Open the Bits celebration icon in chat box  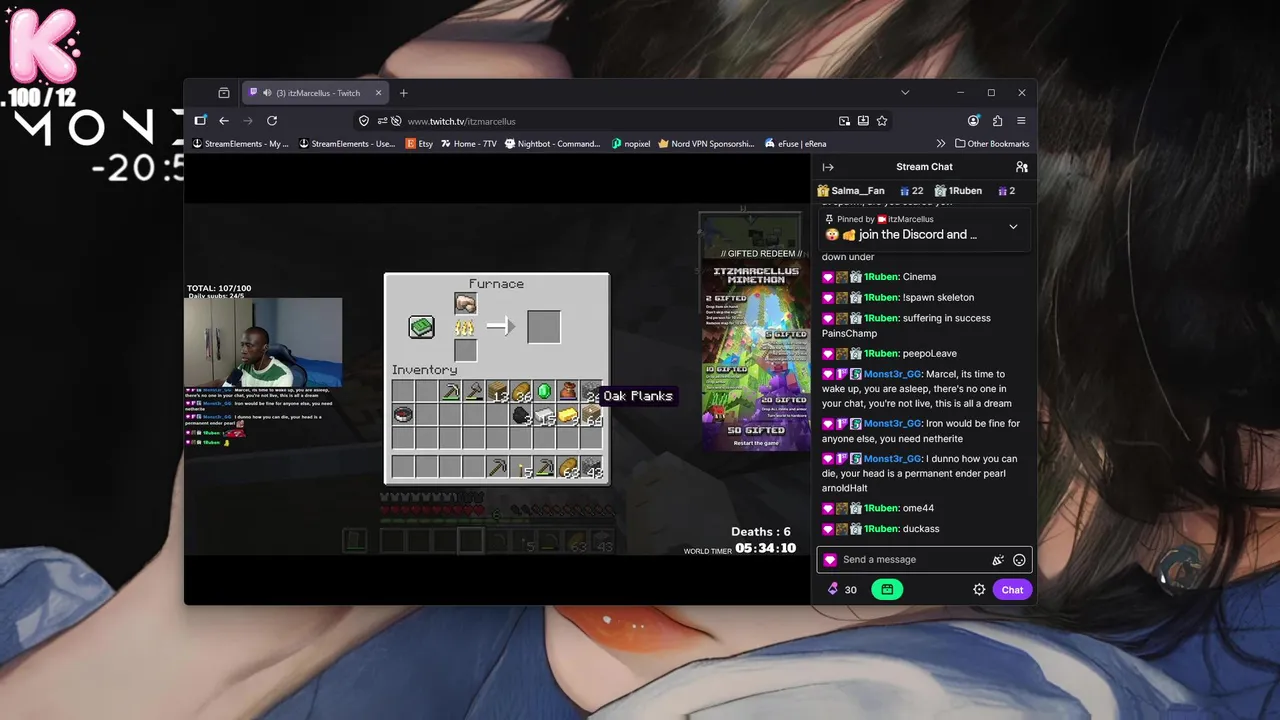pyautogui.click(x=997, y=560)
